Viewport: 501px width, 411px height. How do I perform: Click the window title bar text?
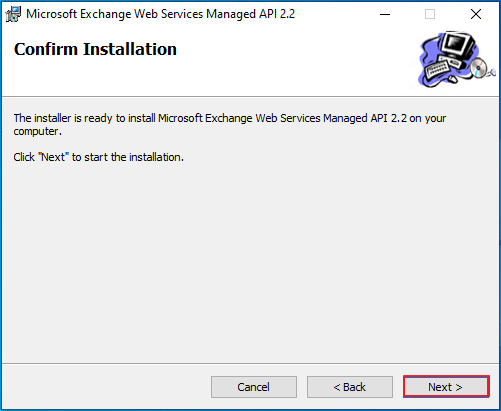(x=161, y=14)
